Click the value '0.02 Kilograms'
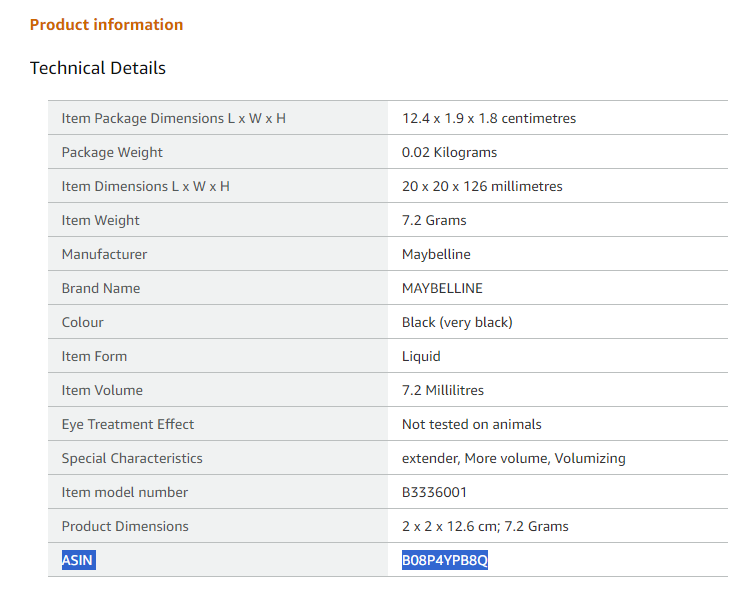 (449, 152)
